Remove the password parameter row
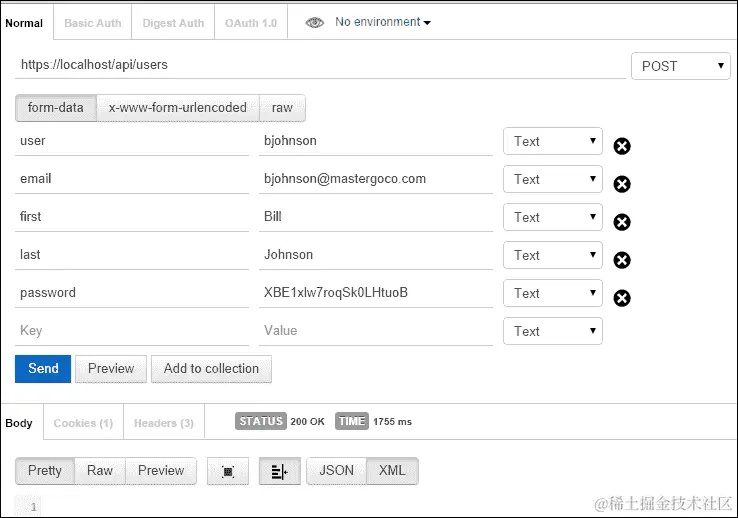 coord(622,298)
